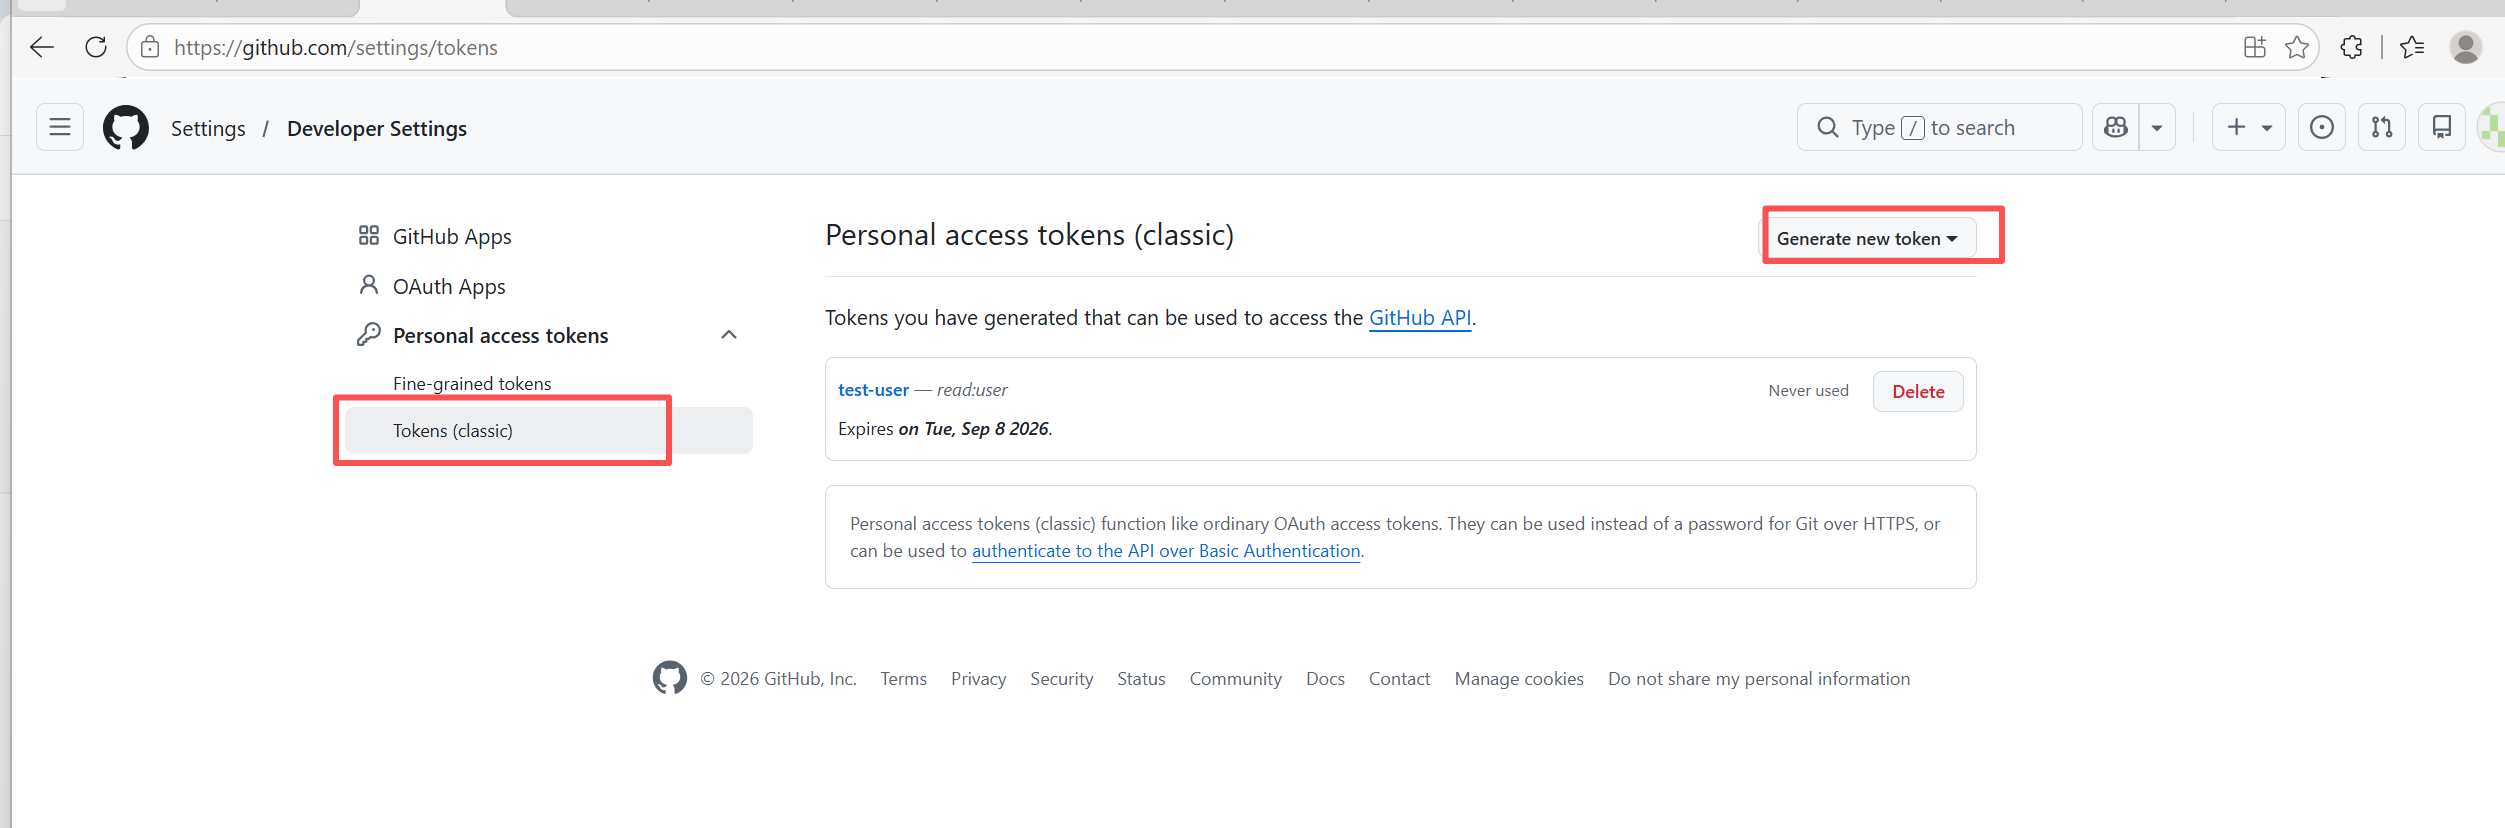Collapse the Personal access tokens section
The height and width of the screenshot is (828, 2505).
pos(729,335)
